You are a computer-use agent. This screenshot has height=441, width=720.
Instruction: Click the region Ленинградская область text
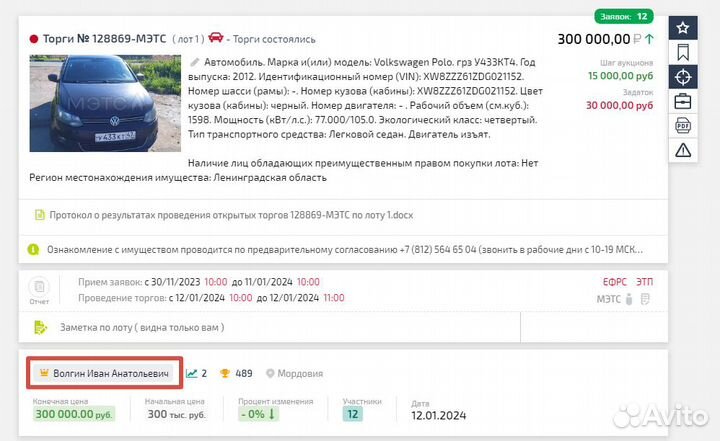(x=270, y=177)
